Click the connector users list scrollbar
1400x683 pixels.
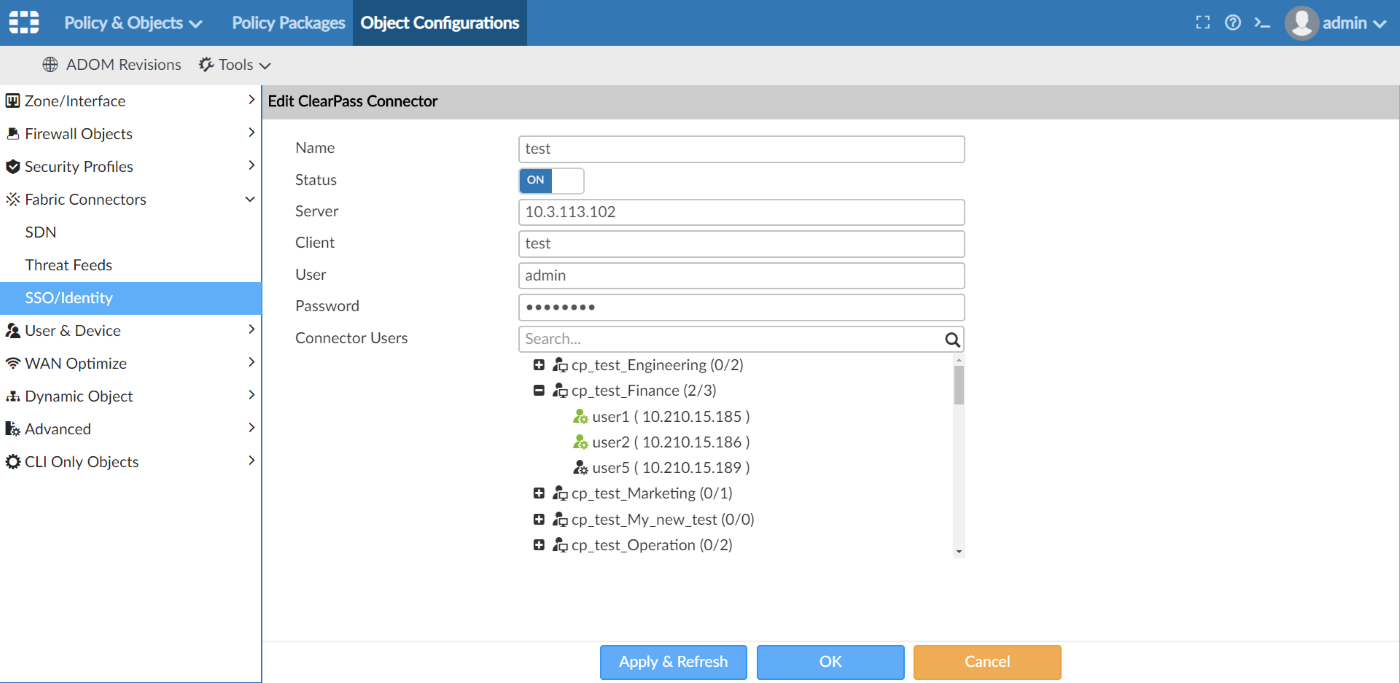959,385
